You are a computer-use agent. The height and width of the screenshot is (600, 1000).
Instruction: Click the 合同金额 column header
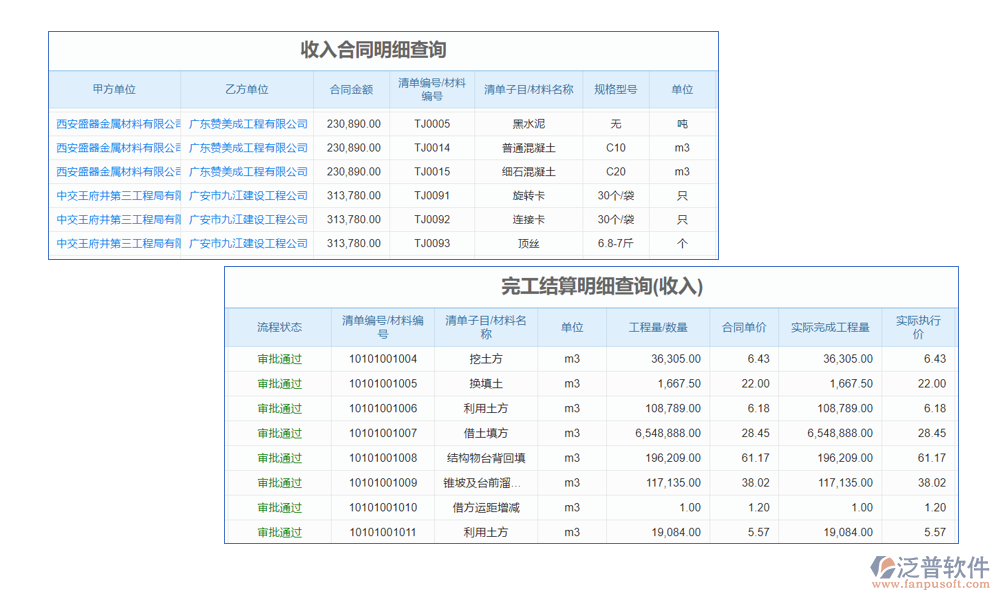pos(351,89)
